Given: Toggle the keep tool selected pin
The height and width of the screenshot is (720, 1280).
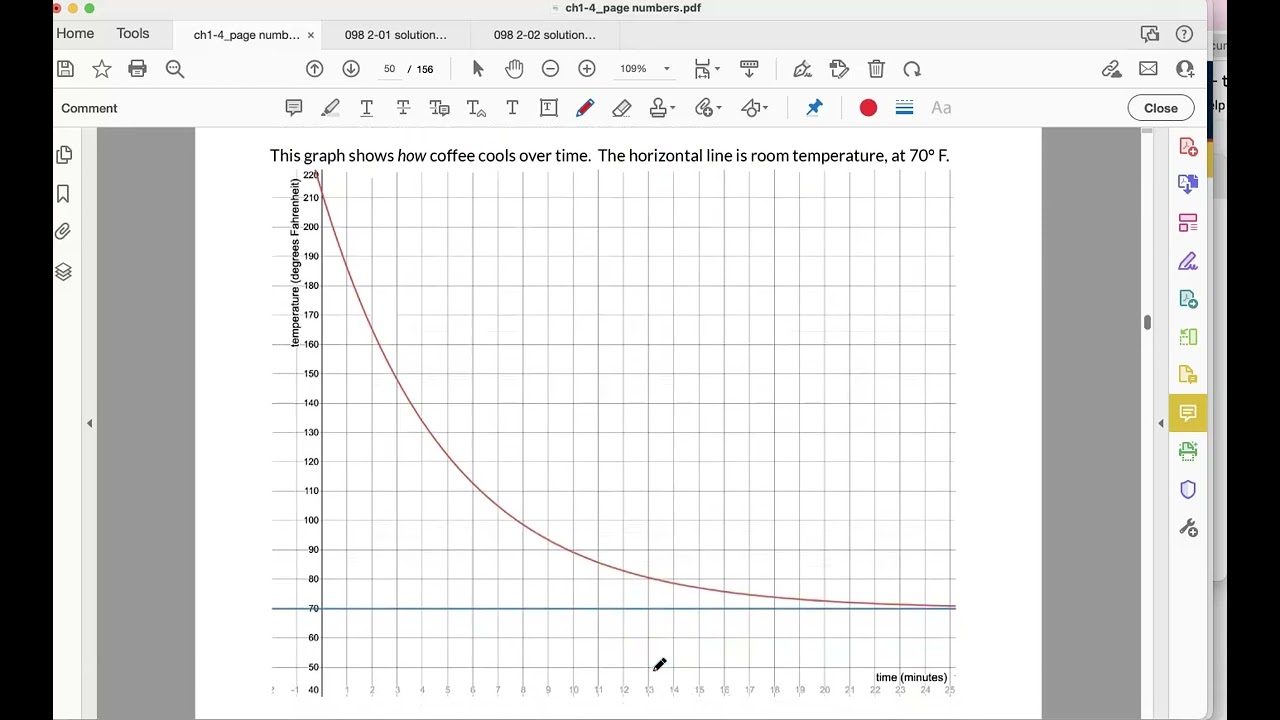Looking at the screenshot, I should 814,108.
